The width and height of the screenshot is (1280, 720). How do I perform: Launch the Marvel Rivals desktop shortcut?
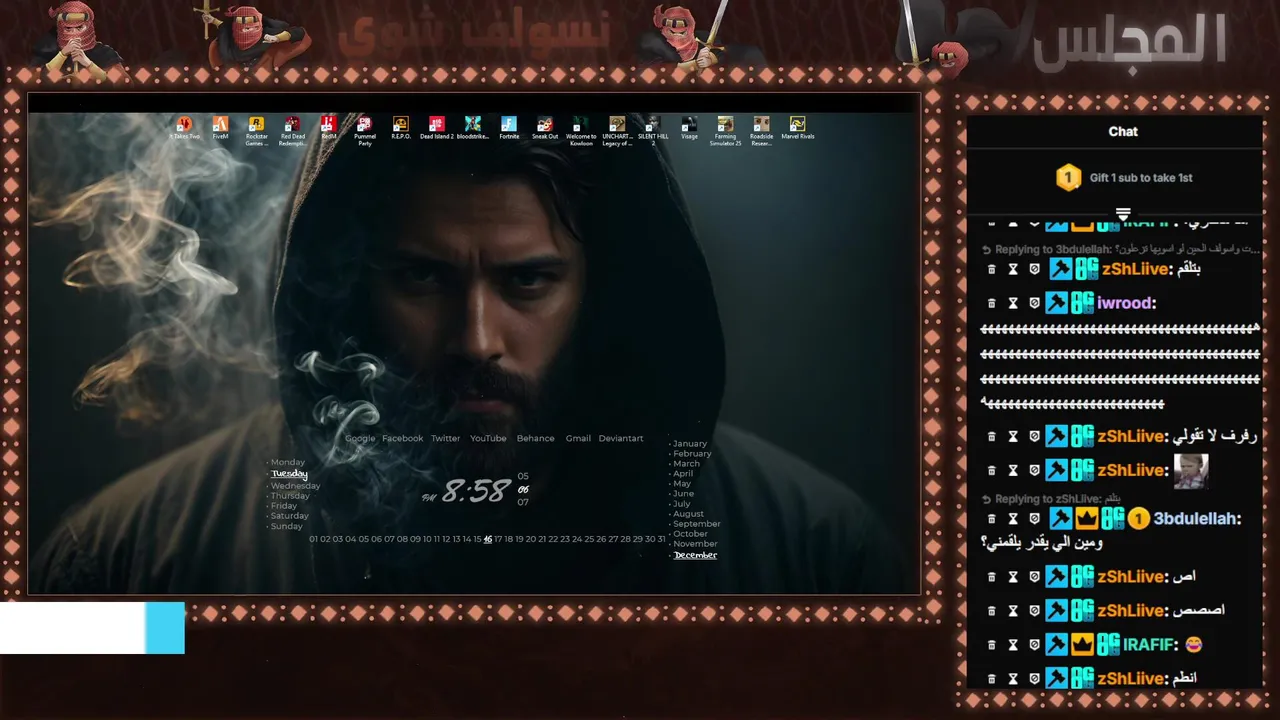[x=797, y=128]
